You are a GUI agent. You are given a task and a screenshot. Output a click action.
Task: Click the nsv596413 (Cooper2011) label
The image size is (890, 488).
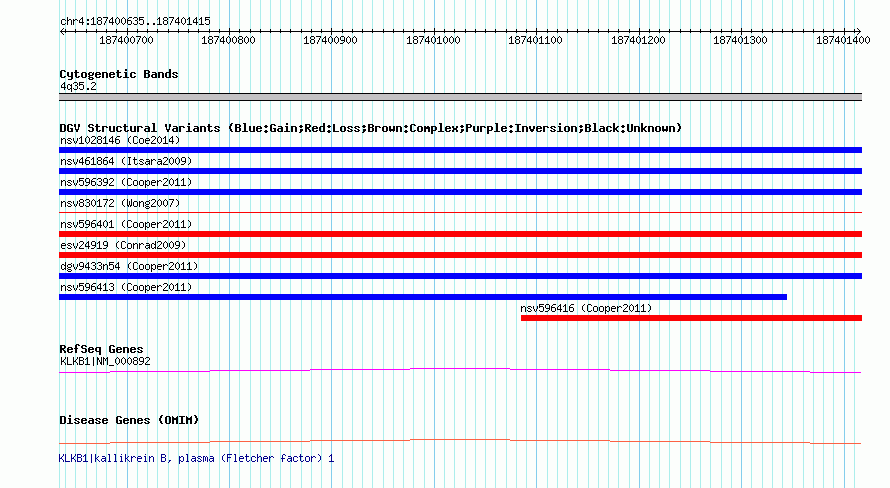[126, 287]
